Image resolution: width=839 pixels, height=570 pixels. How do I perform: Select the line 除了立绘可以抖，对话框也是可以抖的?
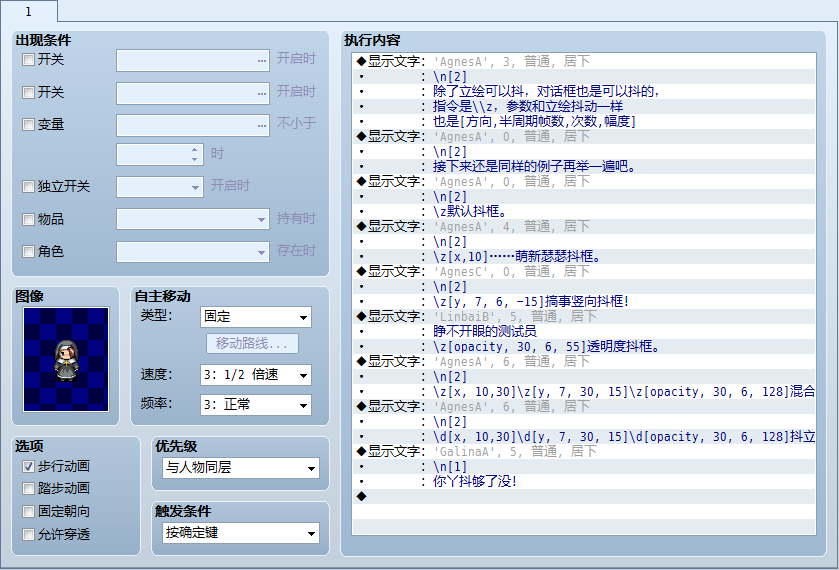coord(584,92)
